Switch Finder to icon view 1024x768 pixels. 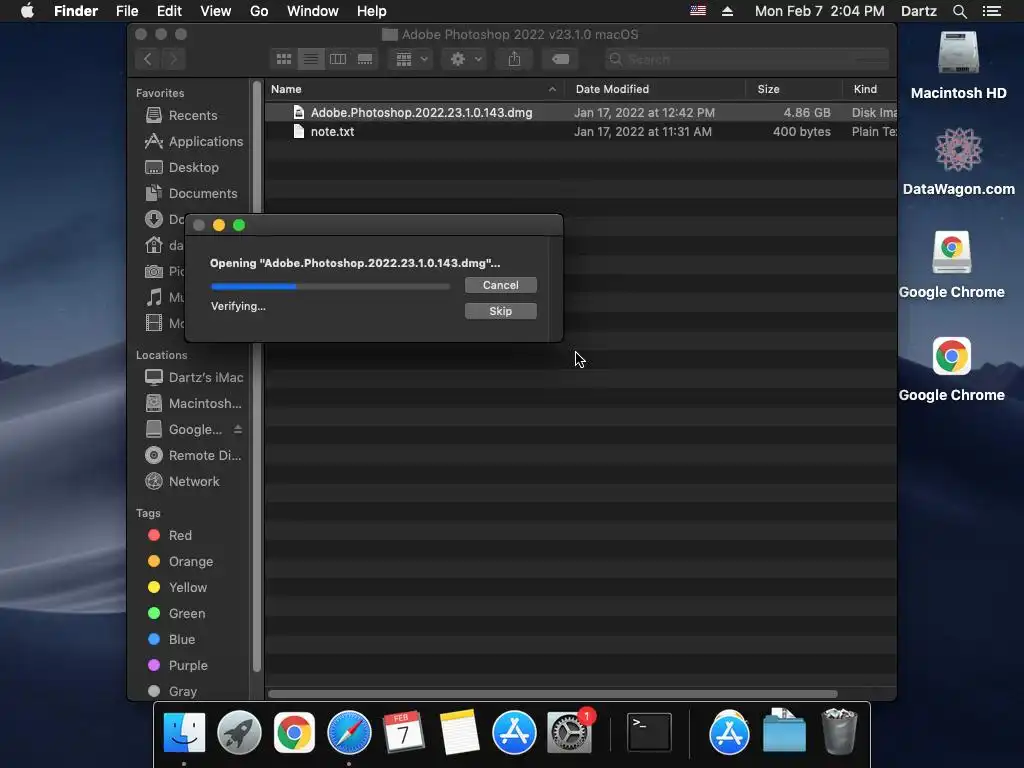(x=283, y=59)
